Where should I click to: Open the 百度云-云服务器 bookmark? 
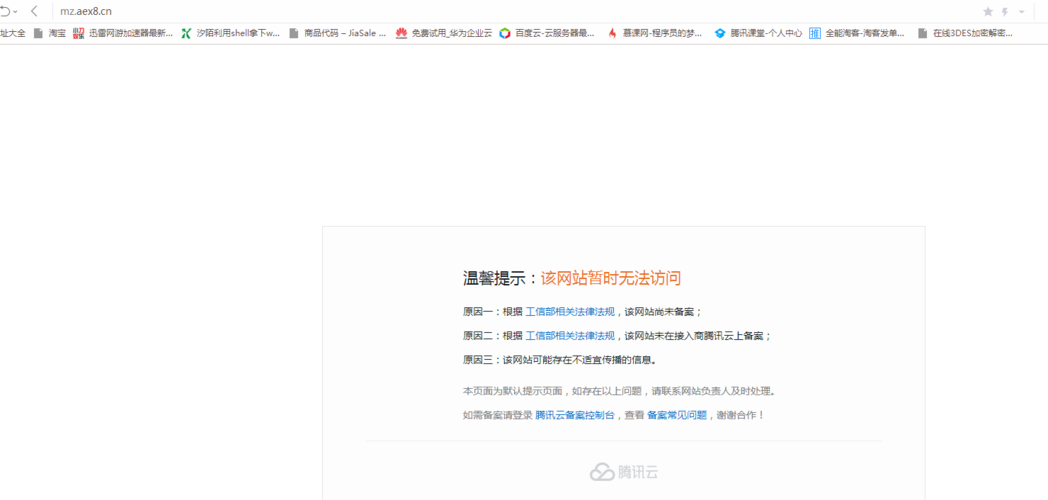[547, 33]
